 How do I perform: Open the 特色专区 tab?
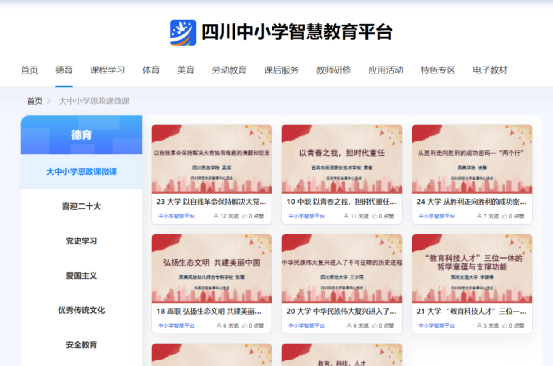tap(438, 70)
